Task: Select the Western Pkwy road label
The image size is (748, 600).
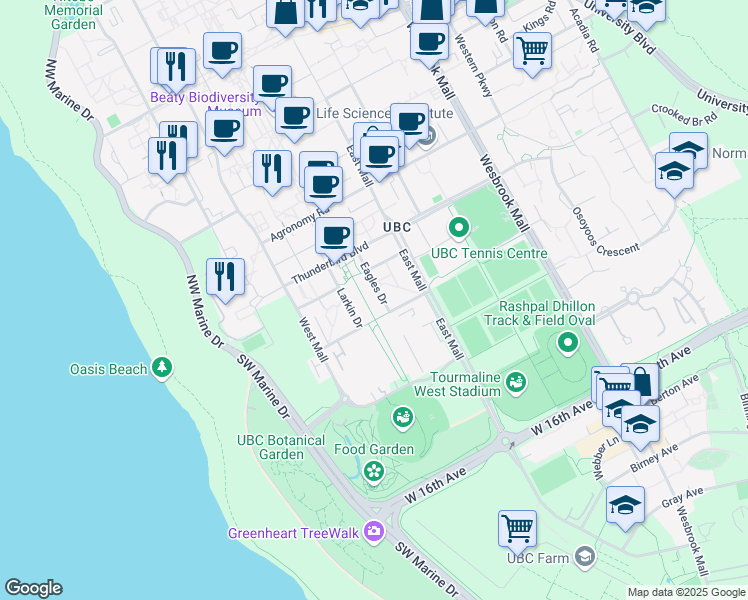Action: [x=473, y=65]
